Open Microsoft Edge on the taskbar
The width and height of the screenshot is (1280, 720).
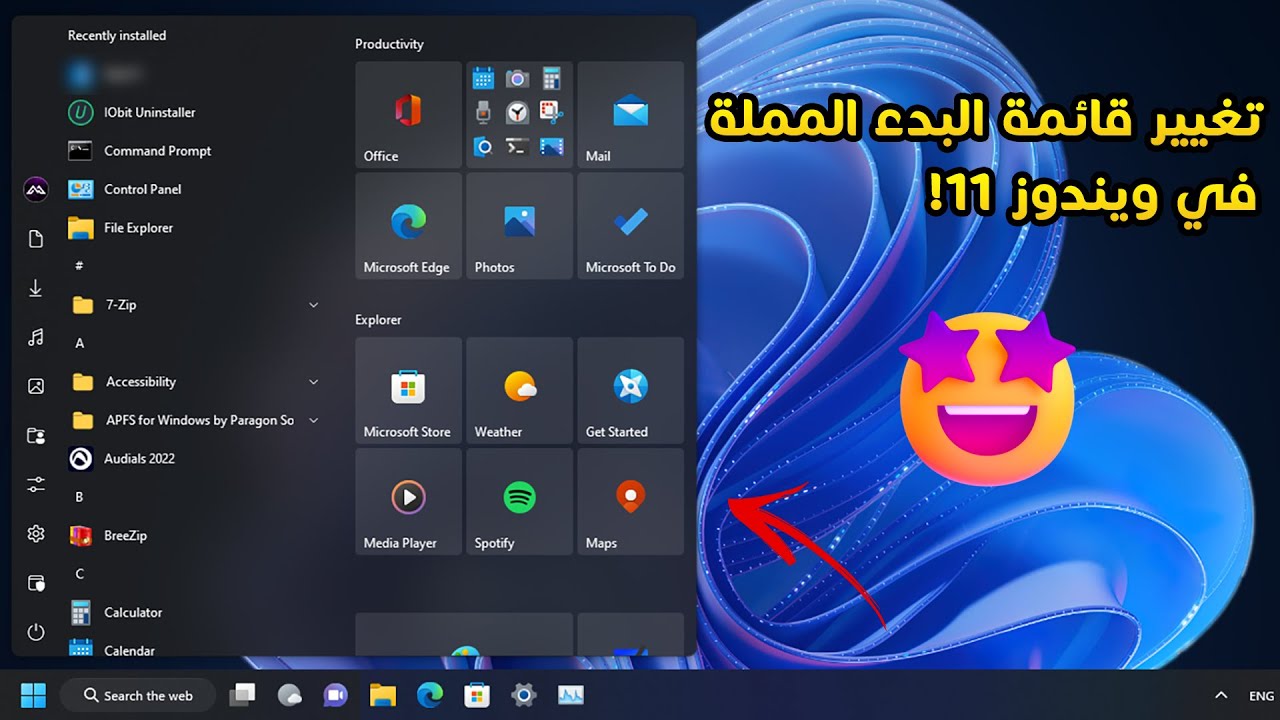(x=430, y=695)
